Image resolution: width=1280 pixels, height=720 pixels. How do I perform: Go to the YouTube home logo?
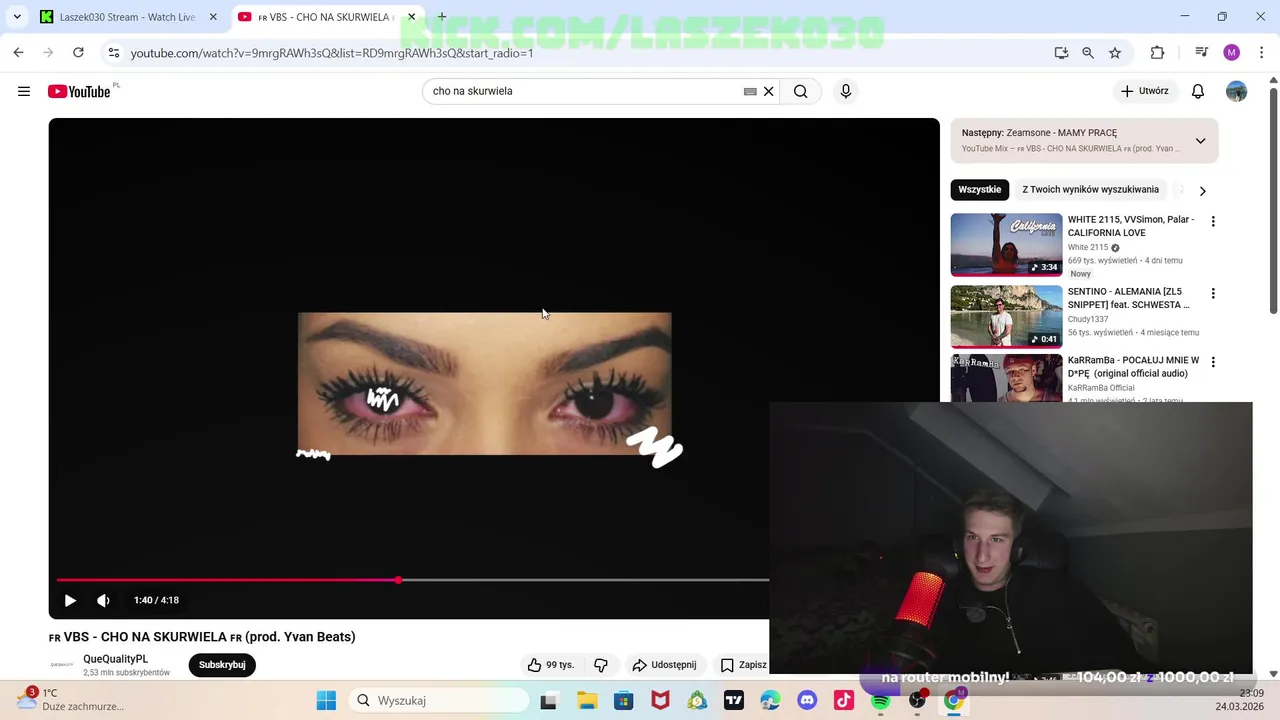(x=79, y=91)
